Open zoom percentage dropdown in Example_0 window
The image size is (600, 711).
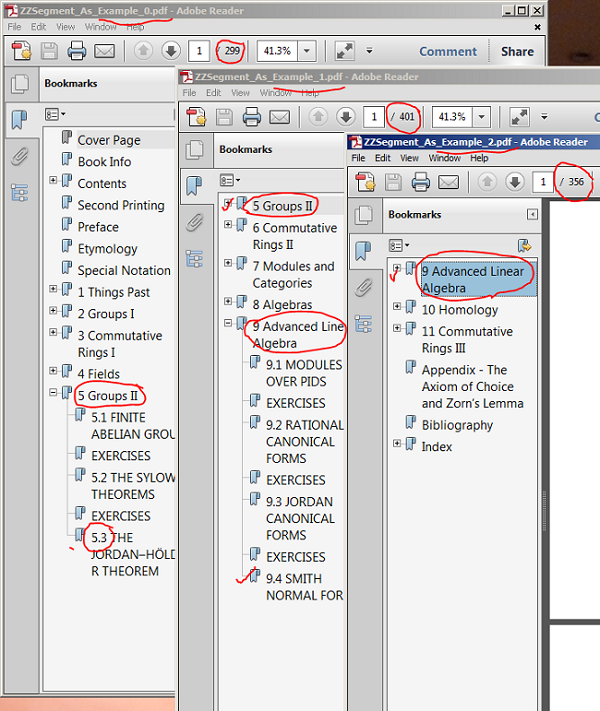[307, 51]
